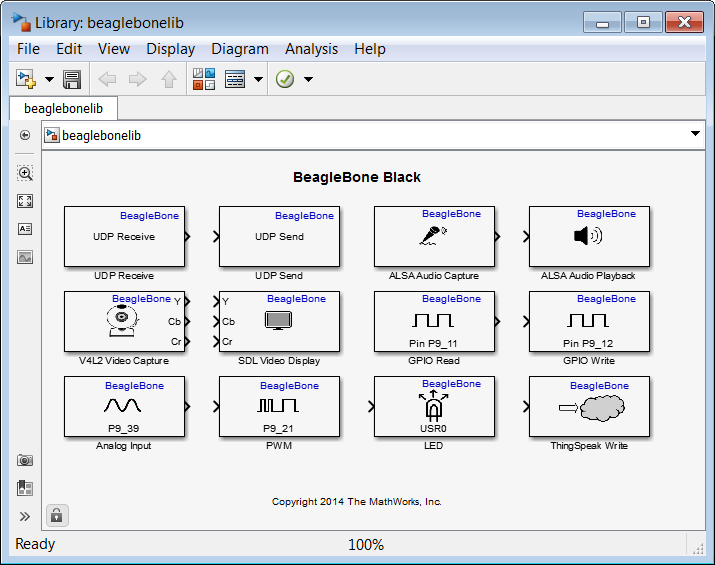
Task: Click the Zoom In palette icon
Action: click(x=25, y=173)
